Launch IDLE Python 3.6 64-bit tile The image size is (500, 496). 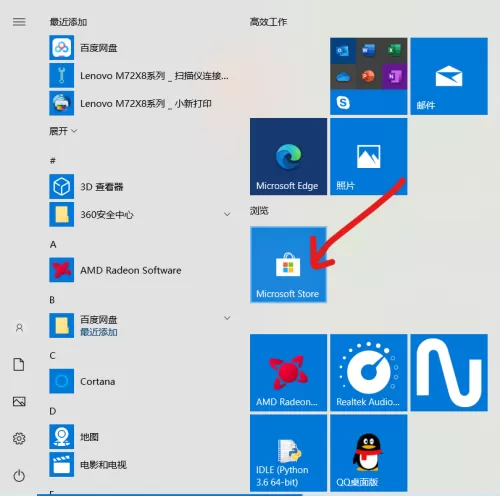coord(288,453)
